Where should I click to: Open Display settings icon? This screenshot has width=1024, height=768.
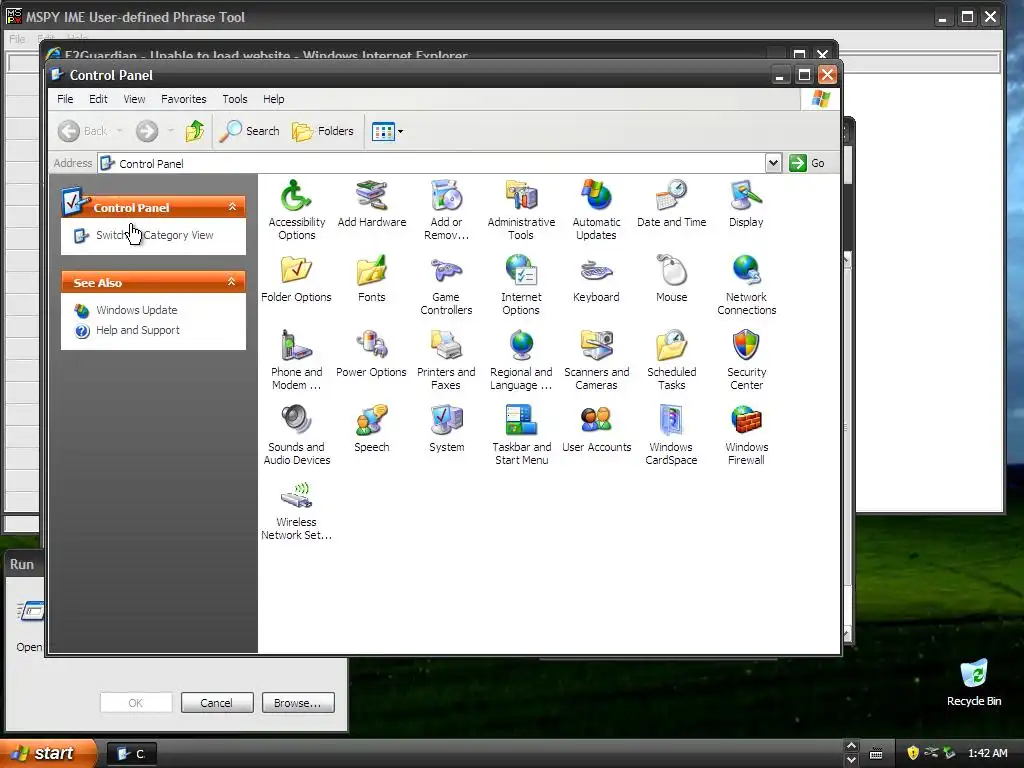(746, 204)
